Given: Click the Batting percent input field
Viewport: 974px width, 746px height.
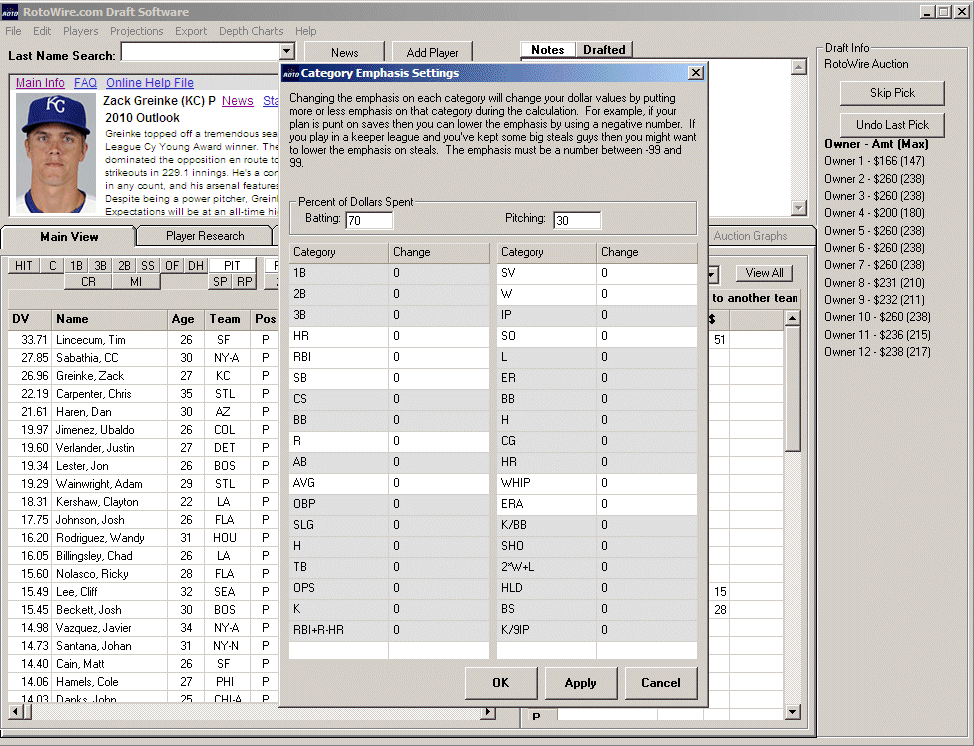Looking at the screenshot, I should 369,220.
